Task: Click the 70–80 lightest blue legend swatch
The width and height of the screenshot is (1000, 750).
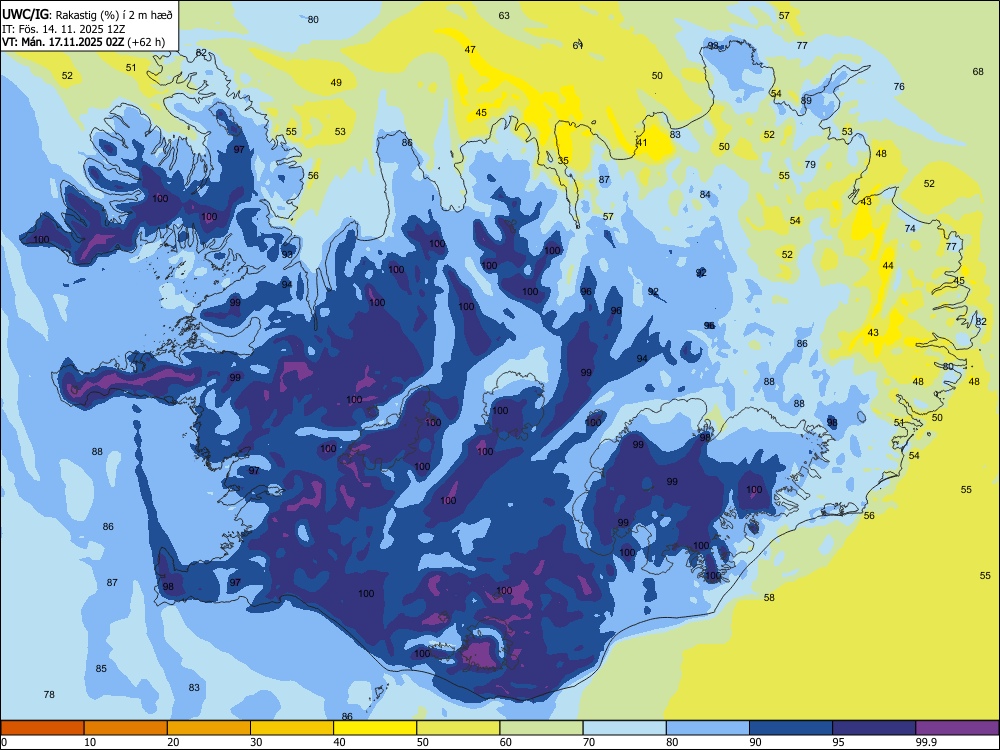Action: point(624,728)
